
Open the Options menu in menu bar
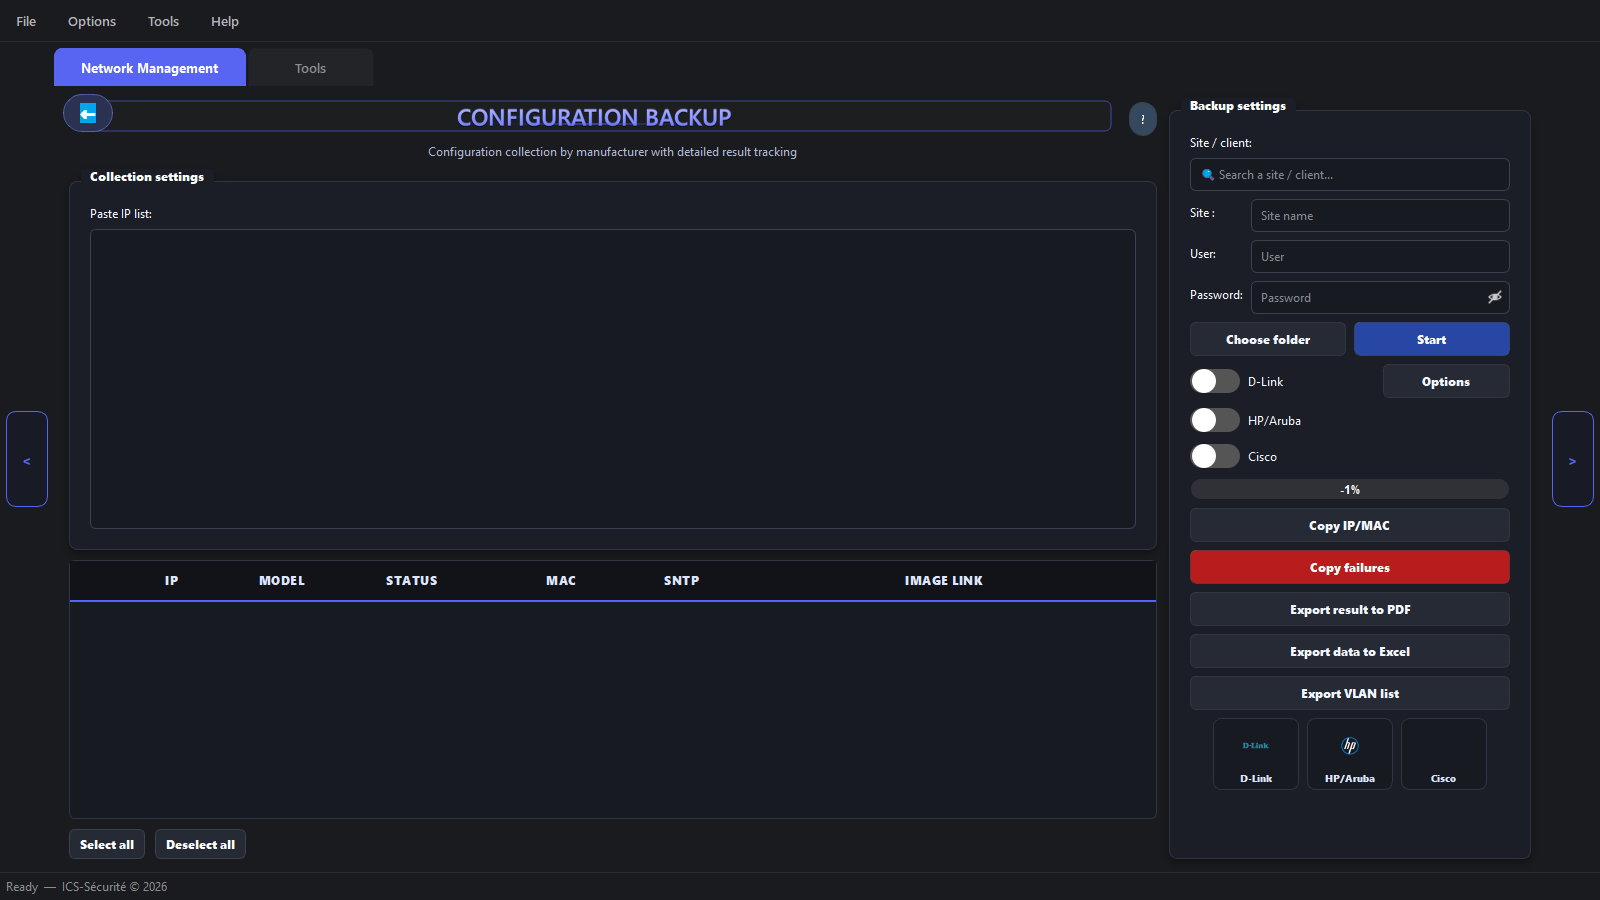92,21
